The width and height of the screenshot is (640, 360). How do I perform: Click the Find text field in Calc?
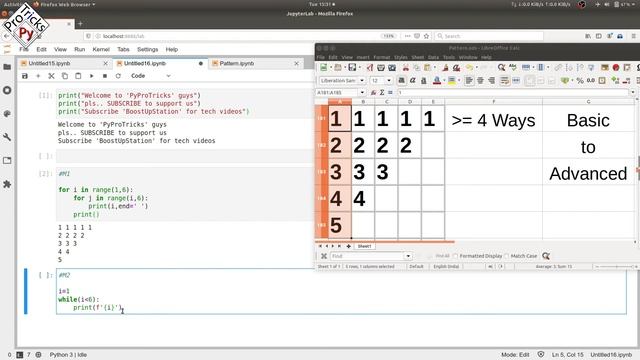coord(367,256)
